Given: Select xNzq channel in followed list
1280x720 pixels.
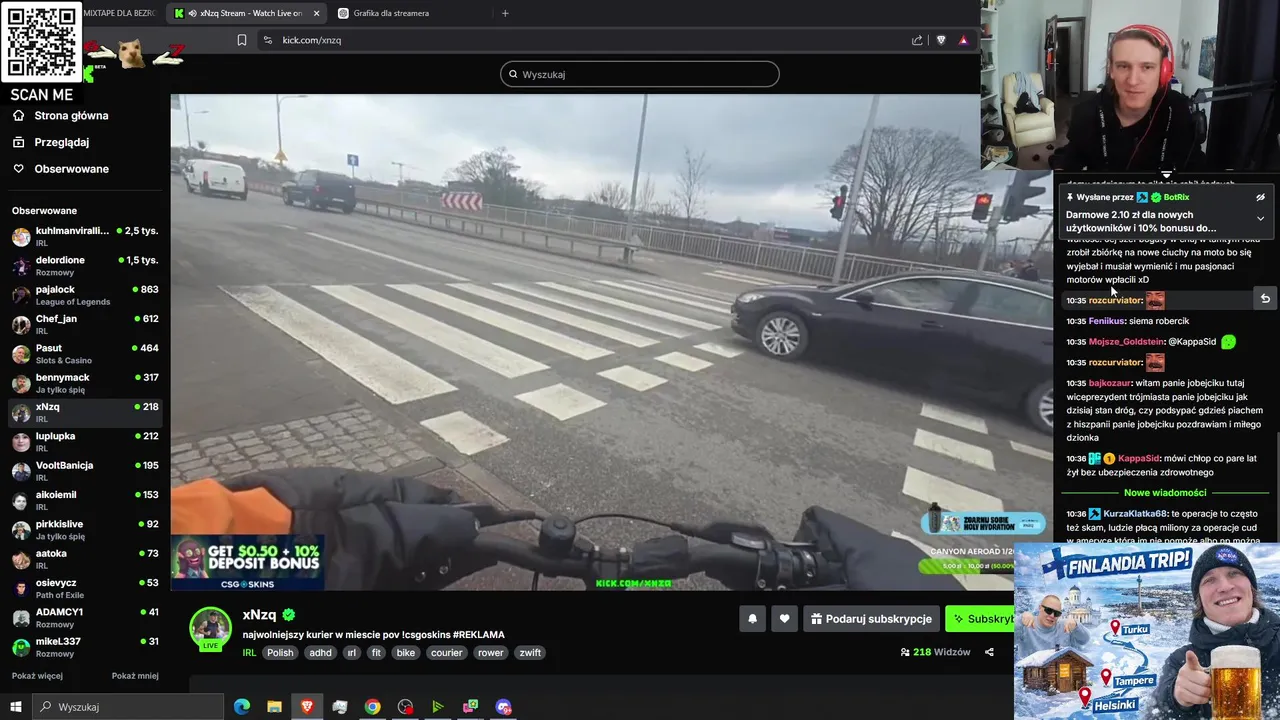Looking at the screenshot, I should click(85, 412).
